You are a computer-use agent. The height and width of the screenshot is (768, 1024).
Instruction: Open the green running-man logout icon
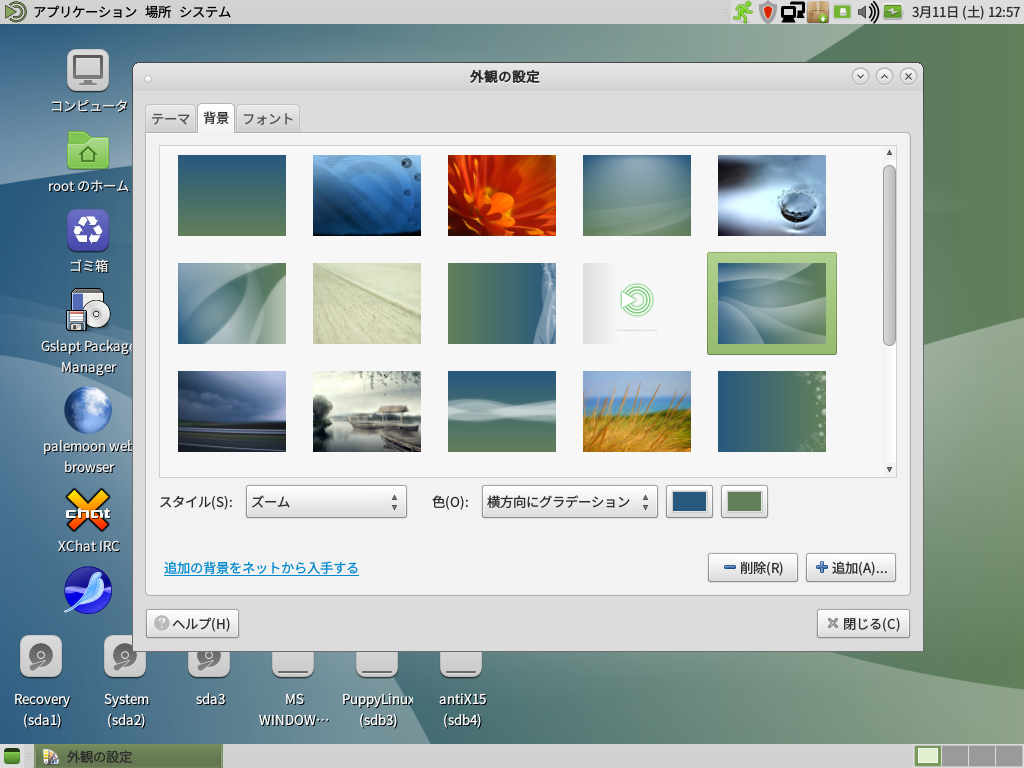(x=743, y=12)
